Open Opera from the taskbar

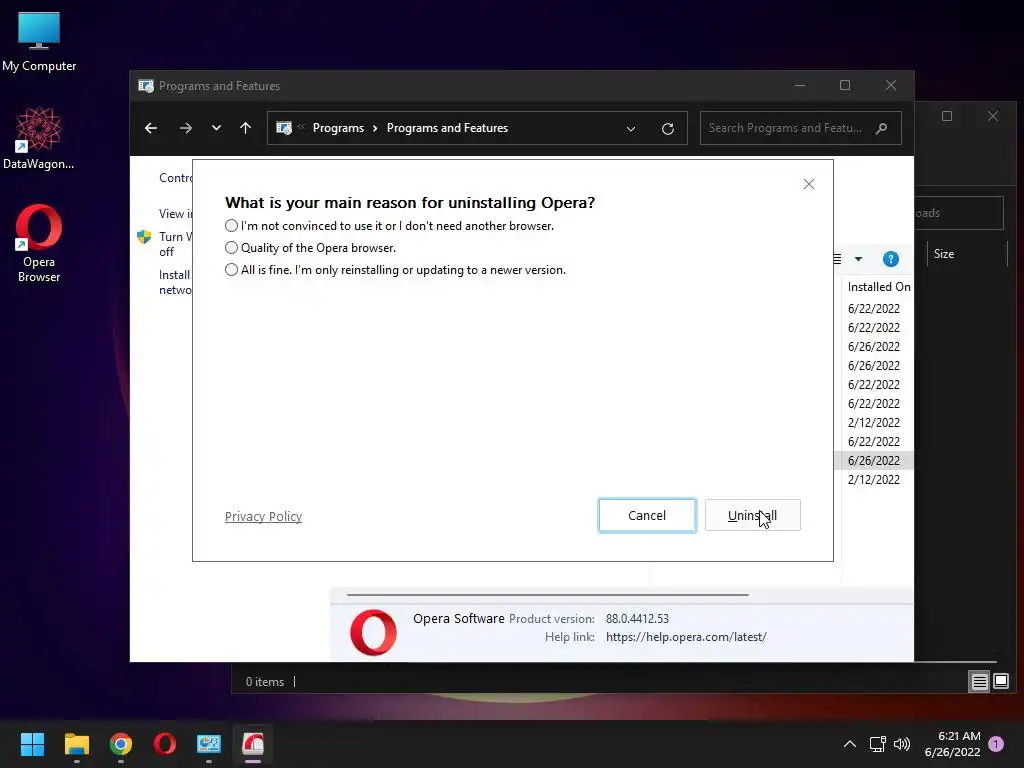[165, 744]
